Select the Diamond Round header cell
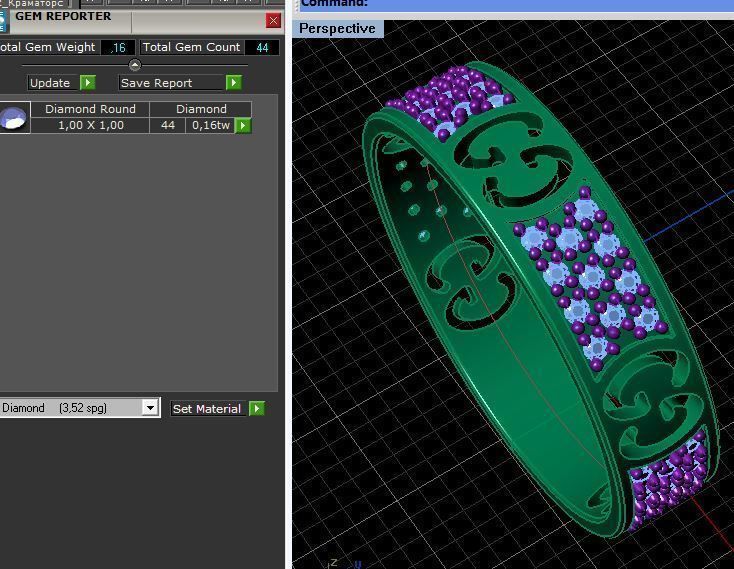 click(x=90, y=109)
